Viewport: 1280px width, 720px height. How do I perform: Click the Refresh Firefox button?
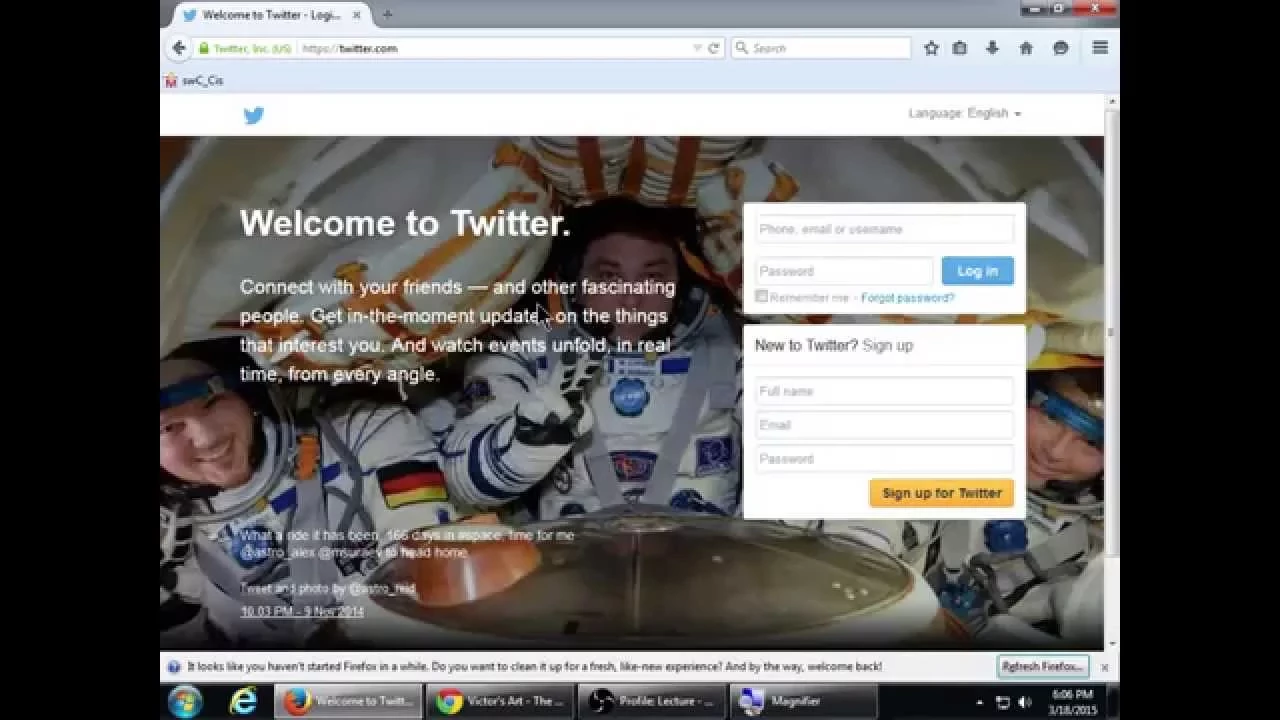coord(1042,666)
